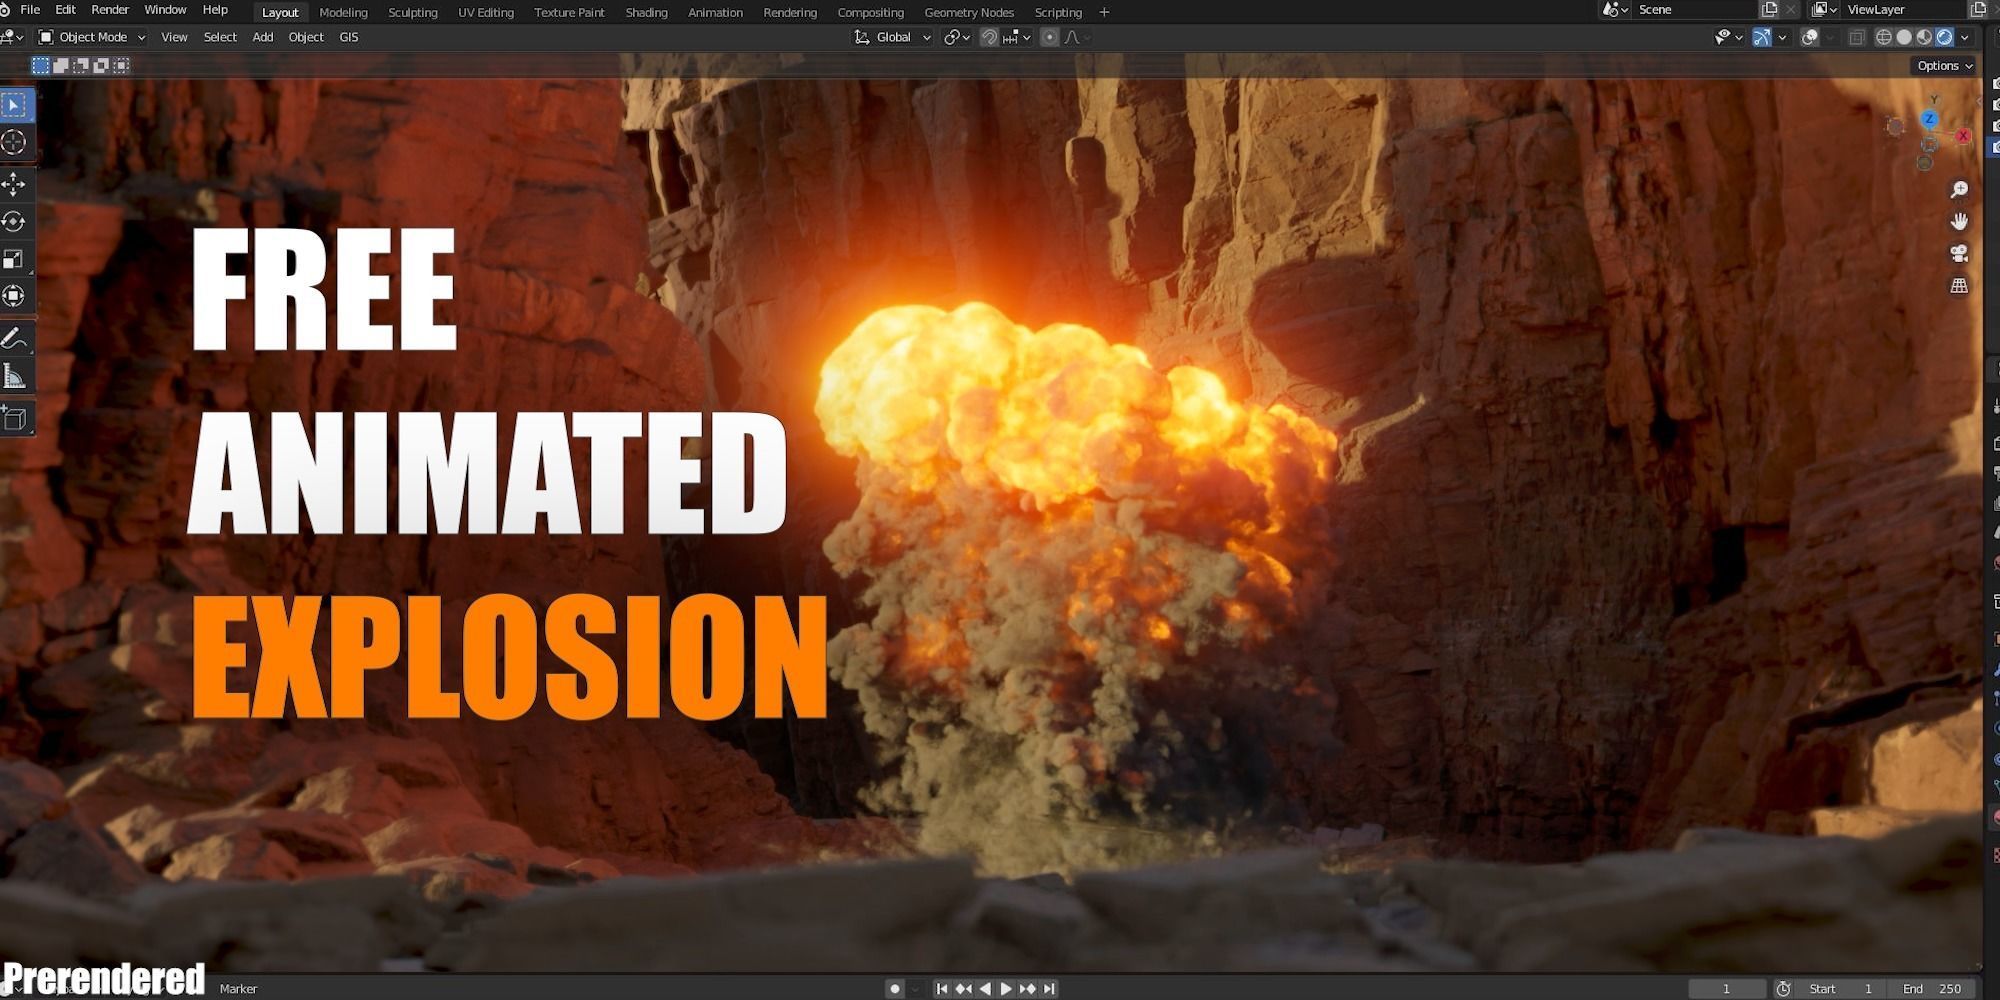Screen dimensions: 2000x1000
Task: Play the animation forward
Action: 1006,988
